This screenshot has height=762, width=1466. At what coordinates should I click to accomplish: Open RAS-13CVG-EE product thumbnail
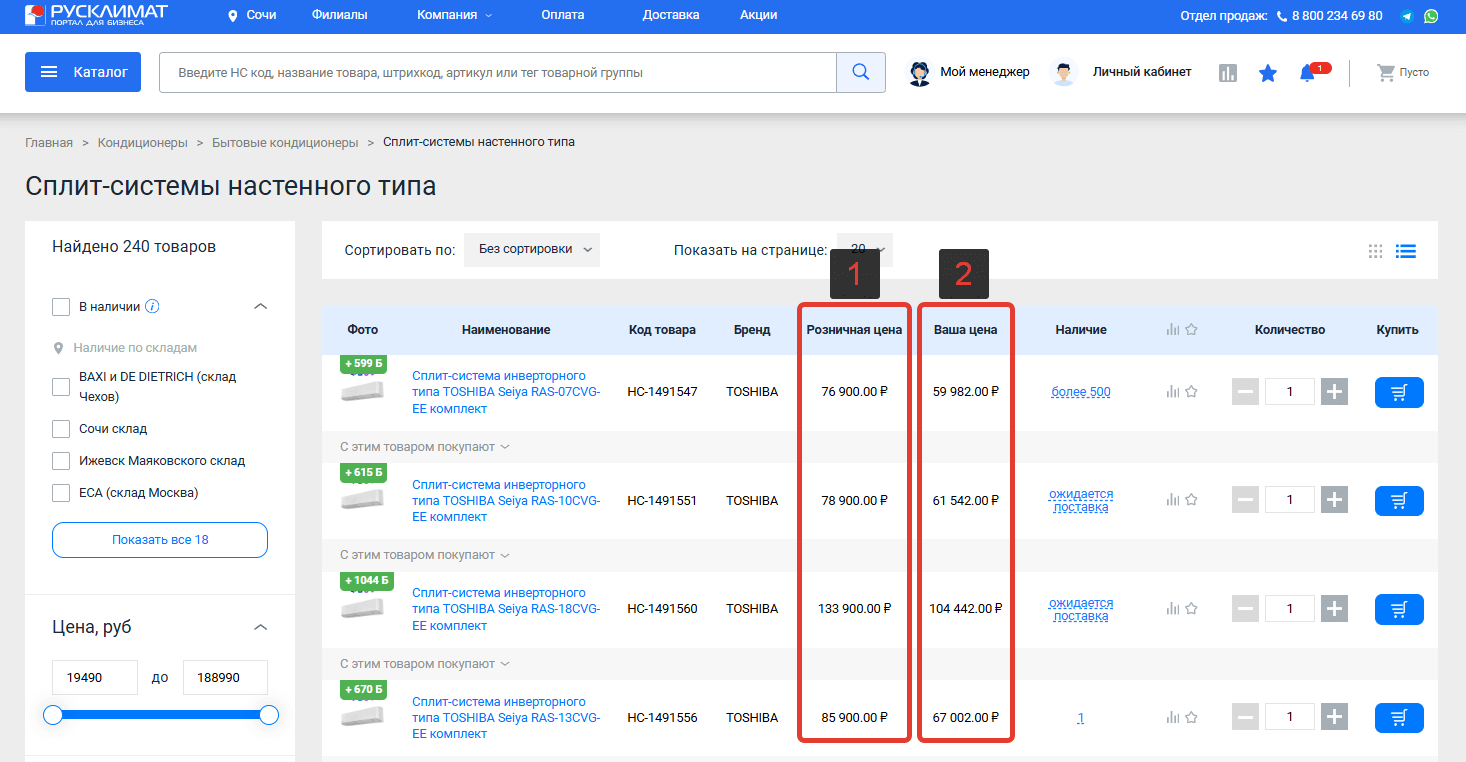[362, 716]
